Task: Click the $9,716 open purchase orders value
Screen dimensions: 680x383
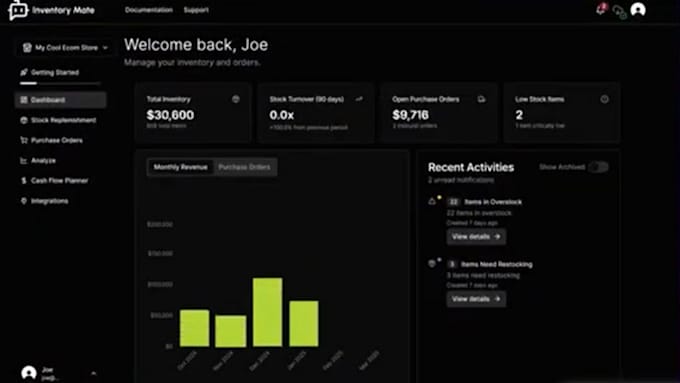Action: 410,115
